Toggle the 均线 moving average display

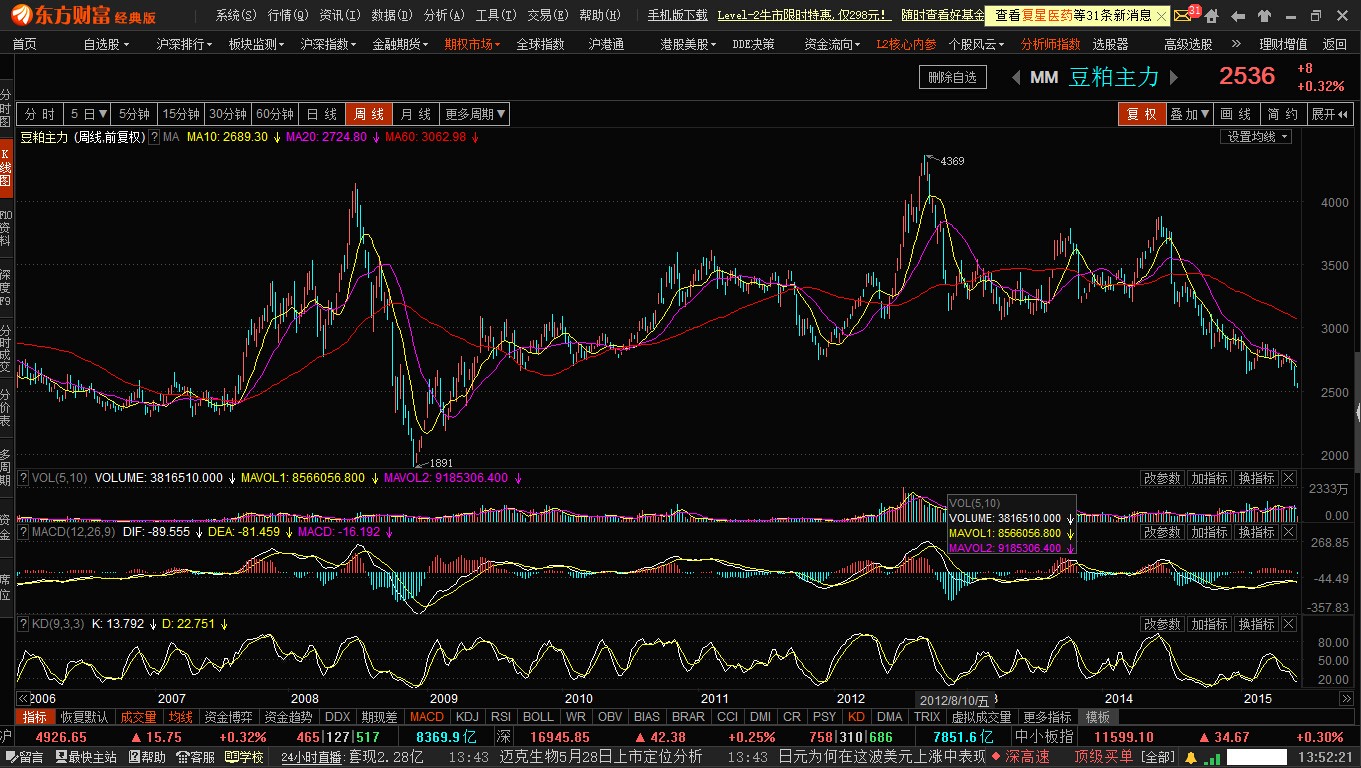180,717
